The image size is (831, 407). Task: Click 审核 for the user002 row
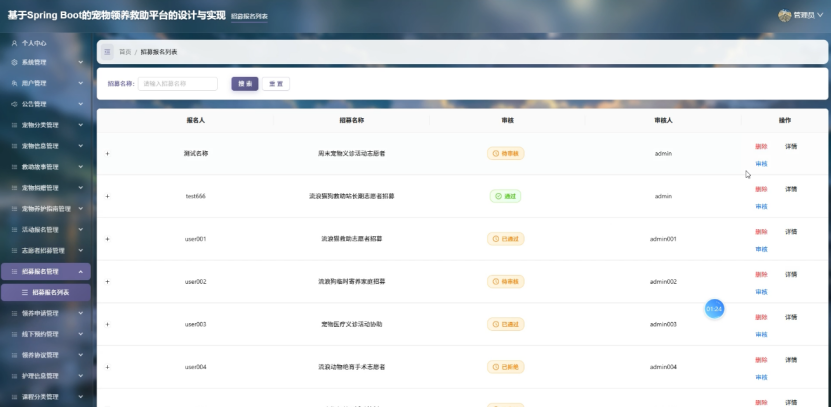coord(761,292)
